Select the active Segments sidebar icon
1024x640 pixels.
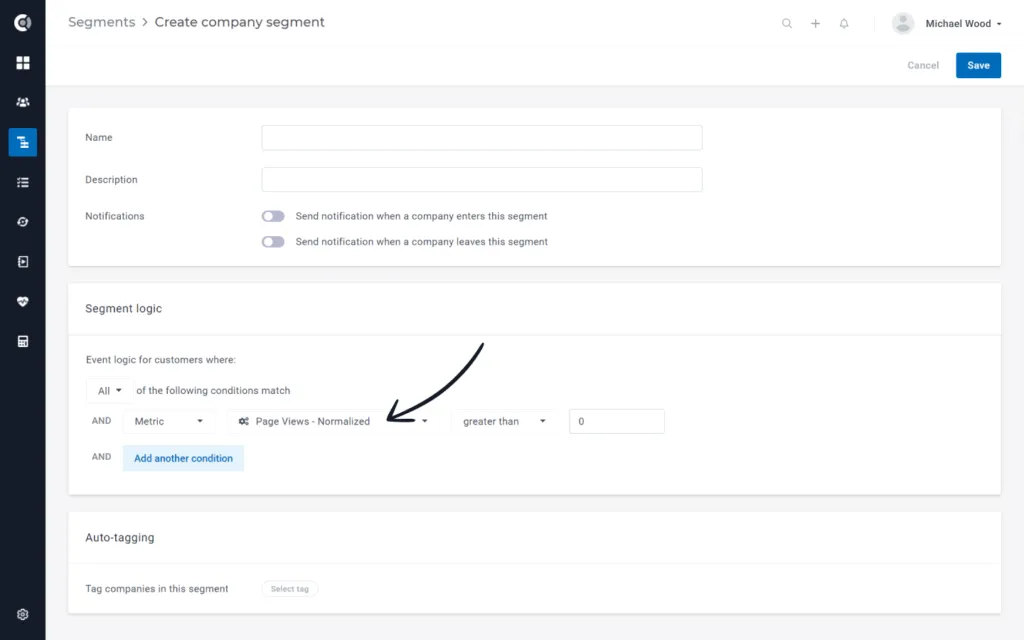point(23,142)
